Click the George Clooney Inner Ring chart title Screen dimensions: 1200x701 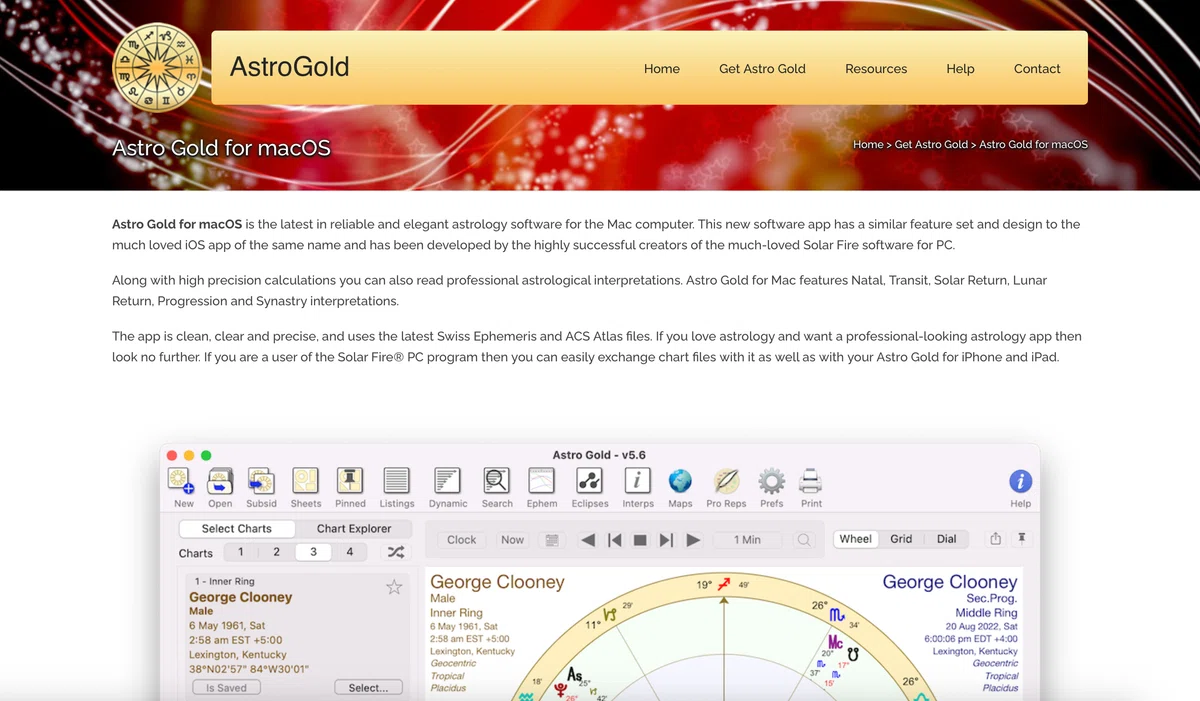[497, 582]
